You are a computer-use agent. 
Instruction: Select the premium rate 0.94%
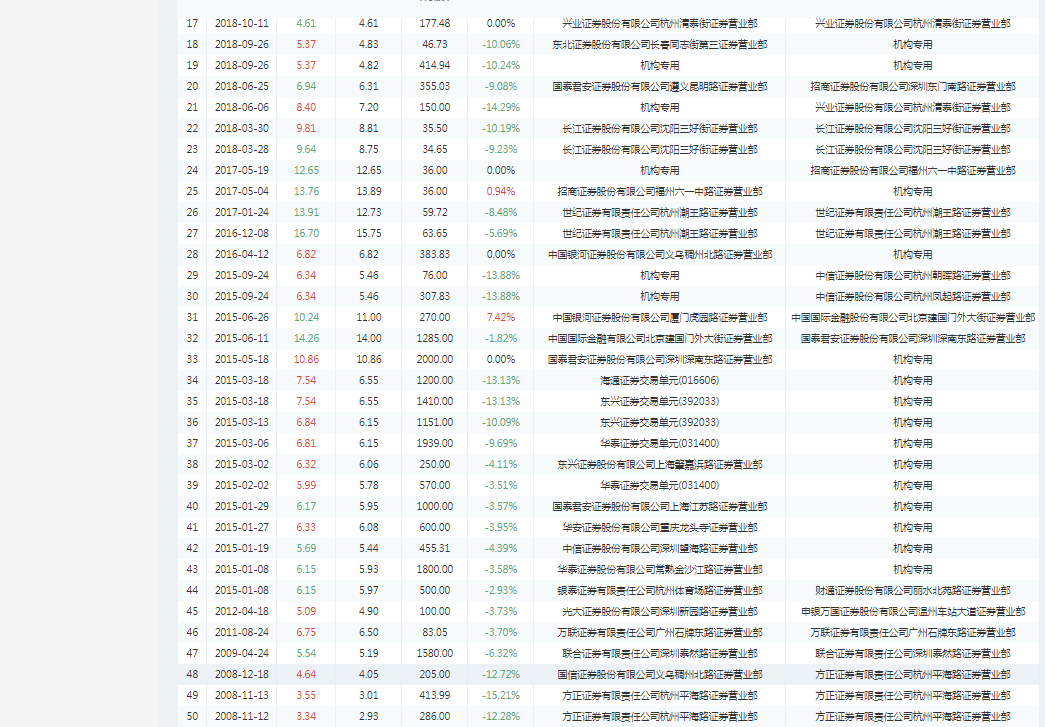pos(501,191)
